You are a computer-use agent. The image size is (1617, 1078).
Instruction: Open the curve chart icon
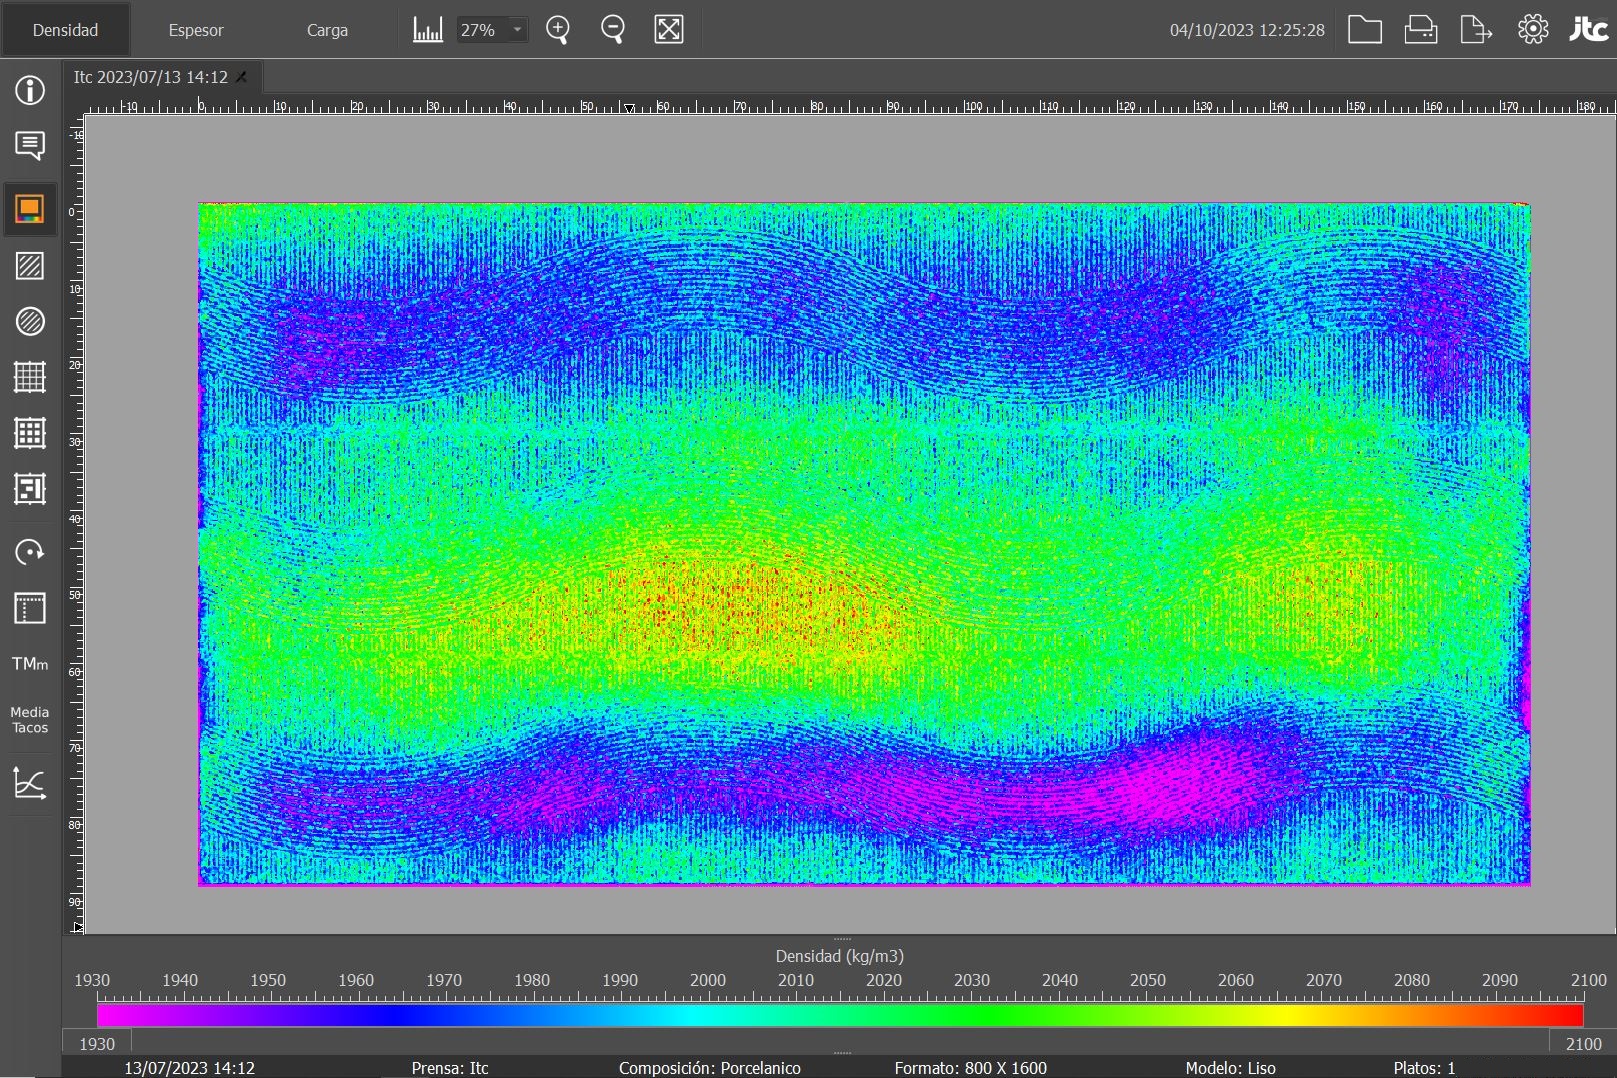pos(30,783)
